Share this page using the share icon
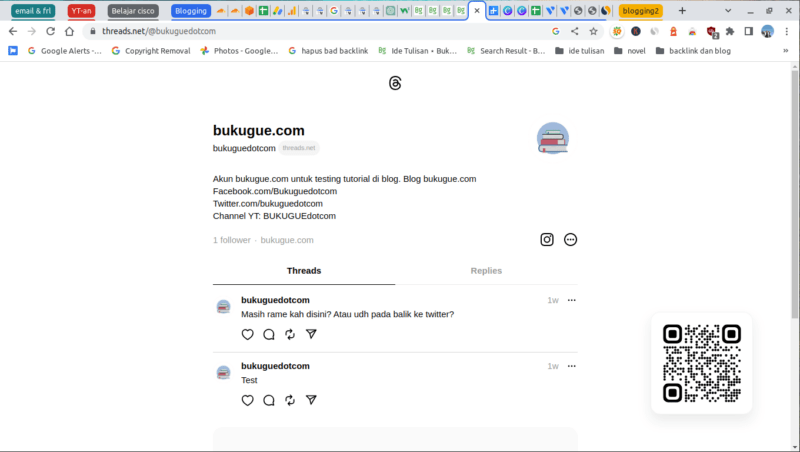The image size is (800, 452). point(574,31)
